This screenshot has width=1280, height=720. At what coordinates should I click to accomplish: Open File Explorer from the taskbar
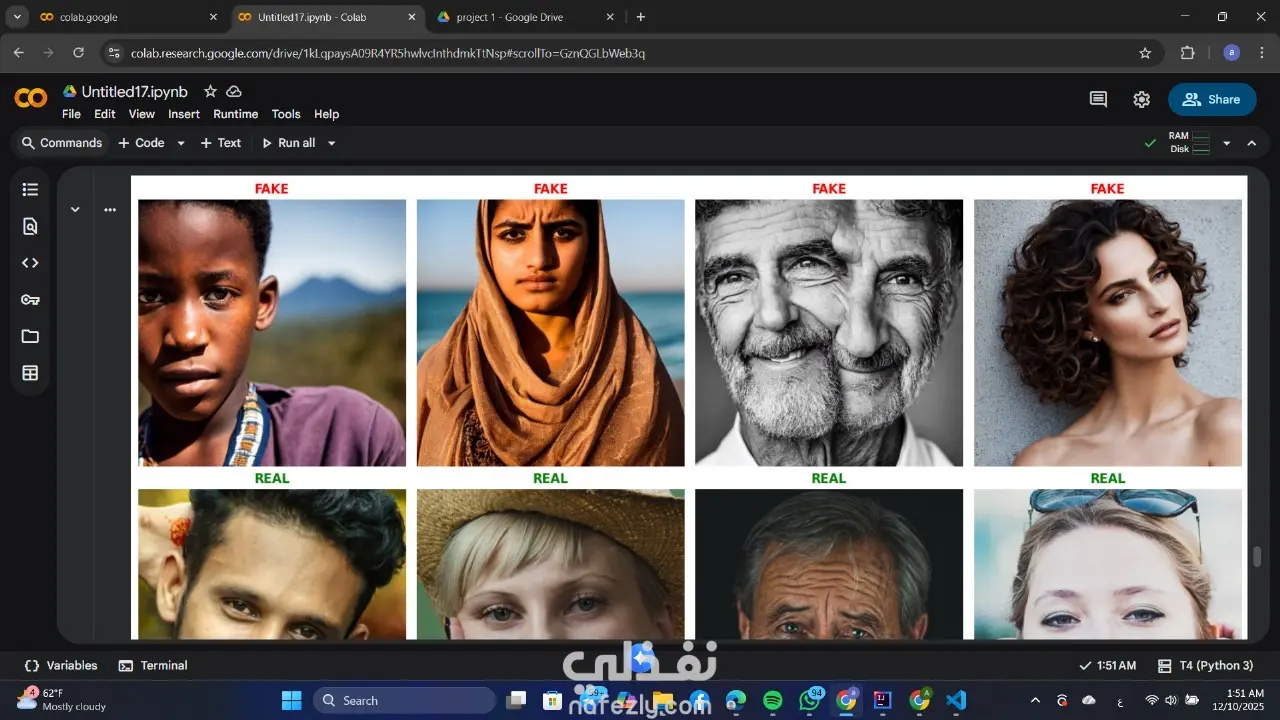point(663,700)
